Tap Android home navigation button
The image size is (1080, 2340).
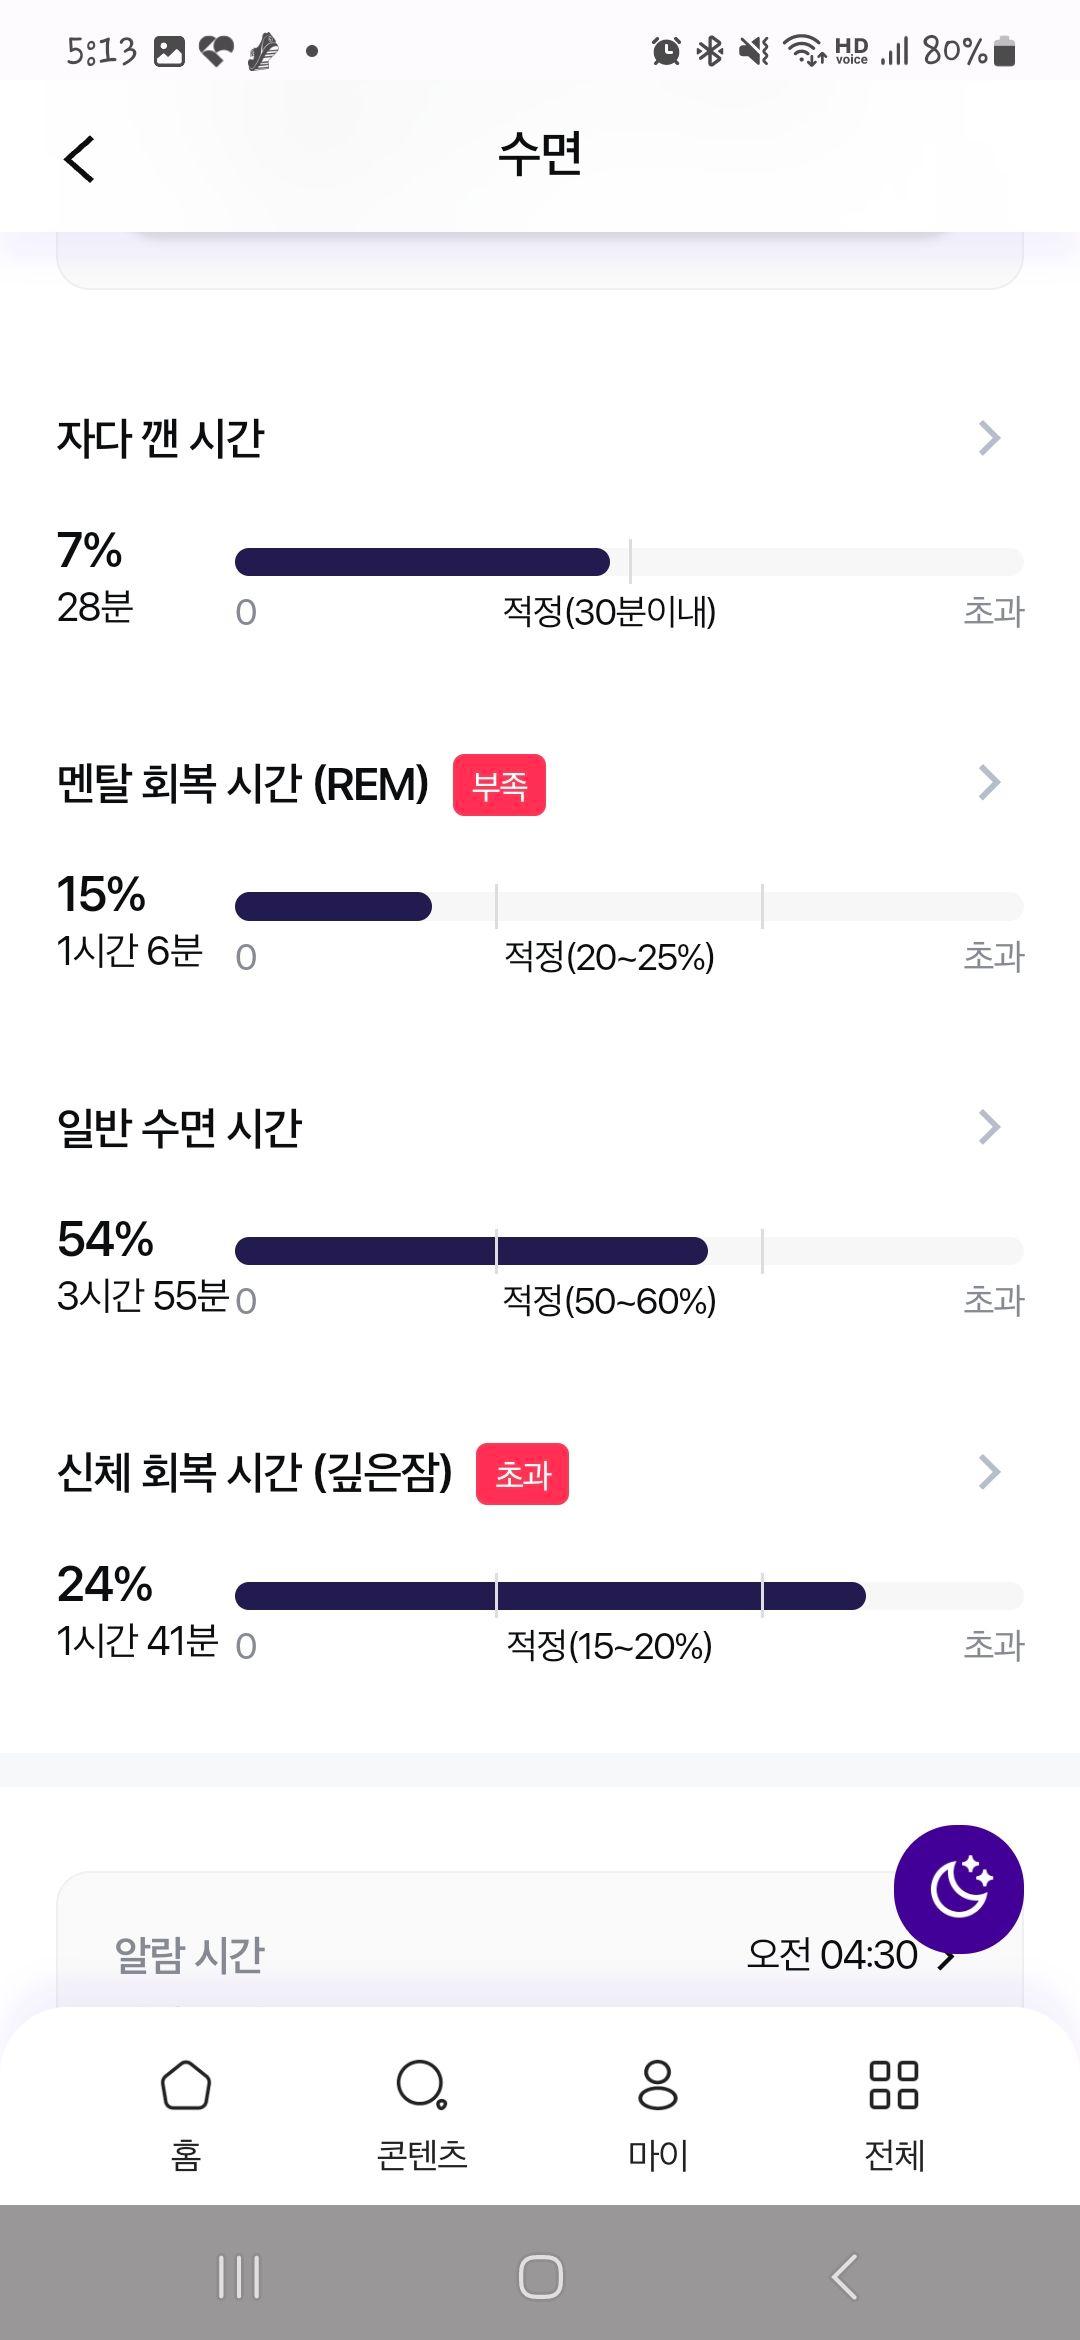click(x=540, y=2277)
